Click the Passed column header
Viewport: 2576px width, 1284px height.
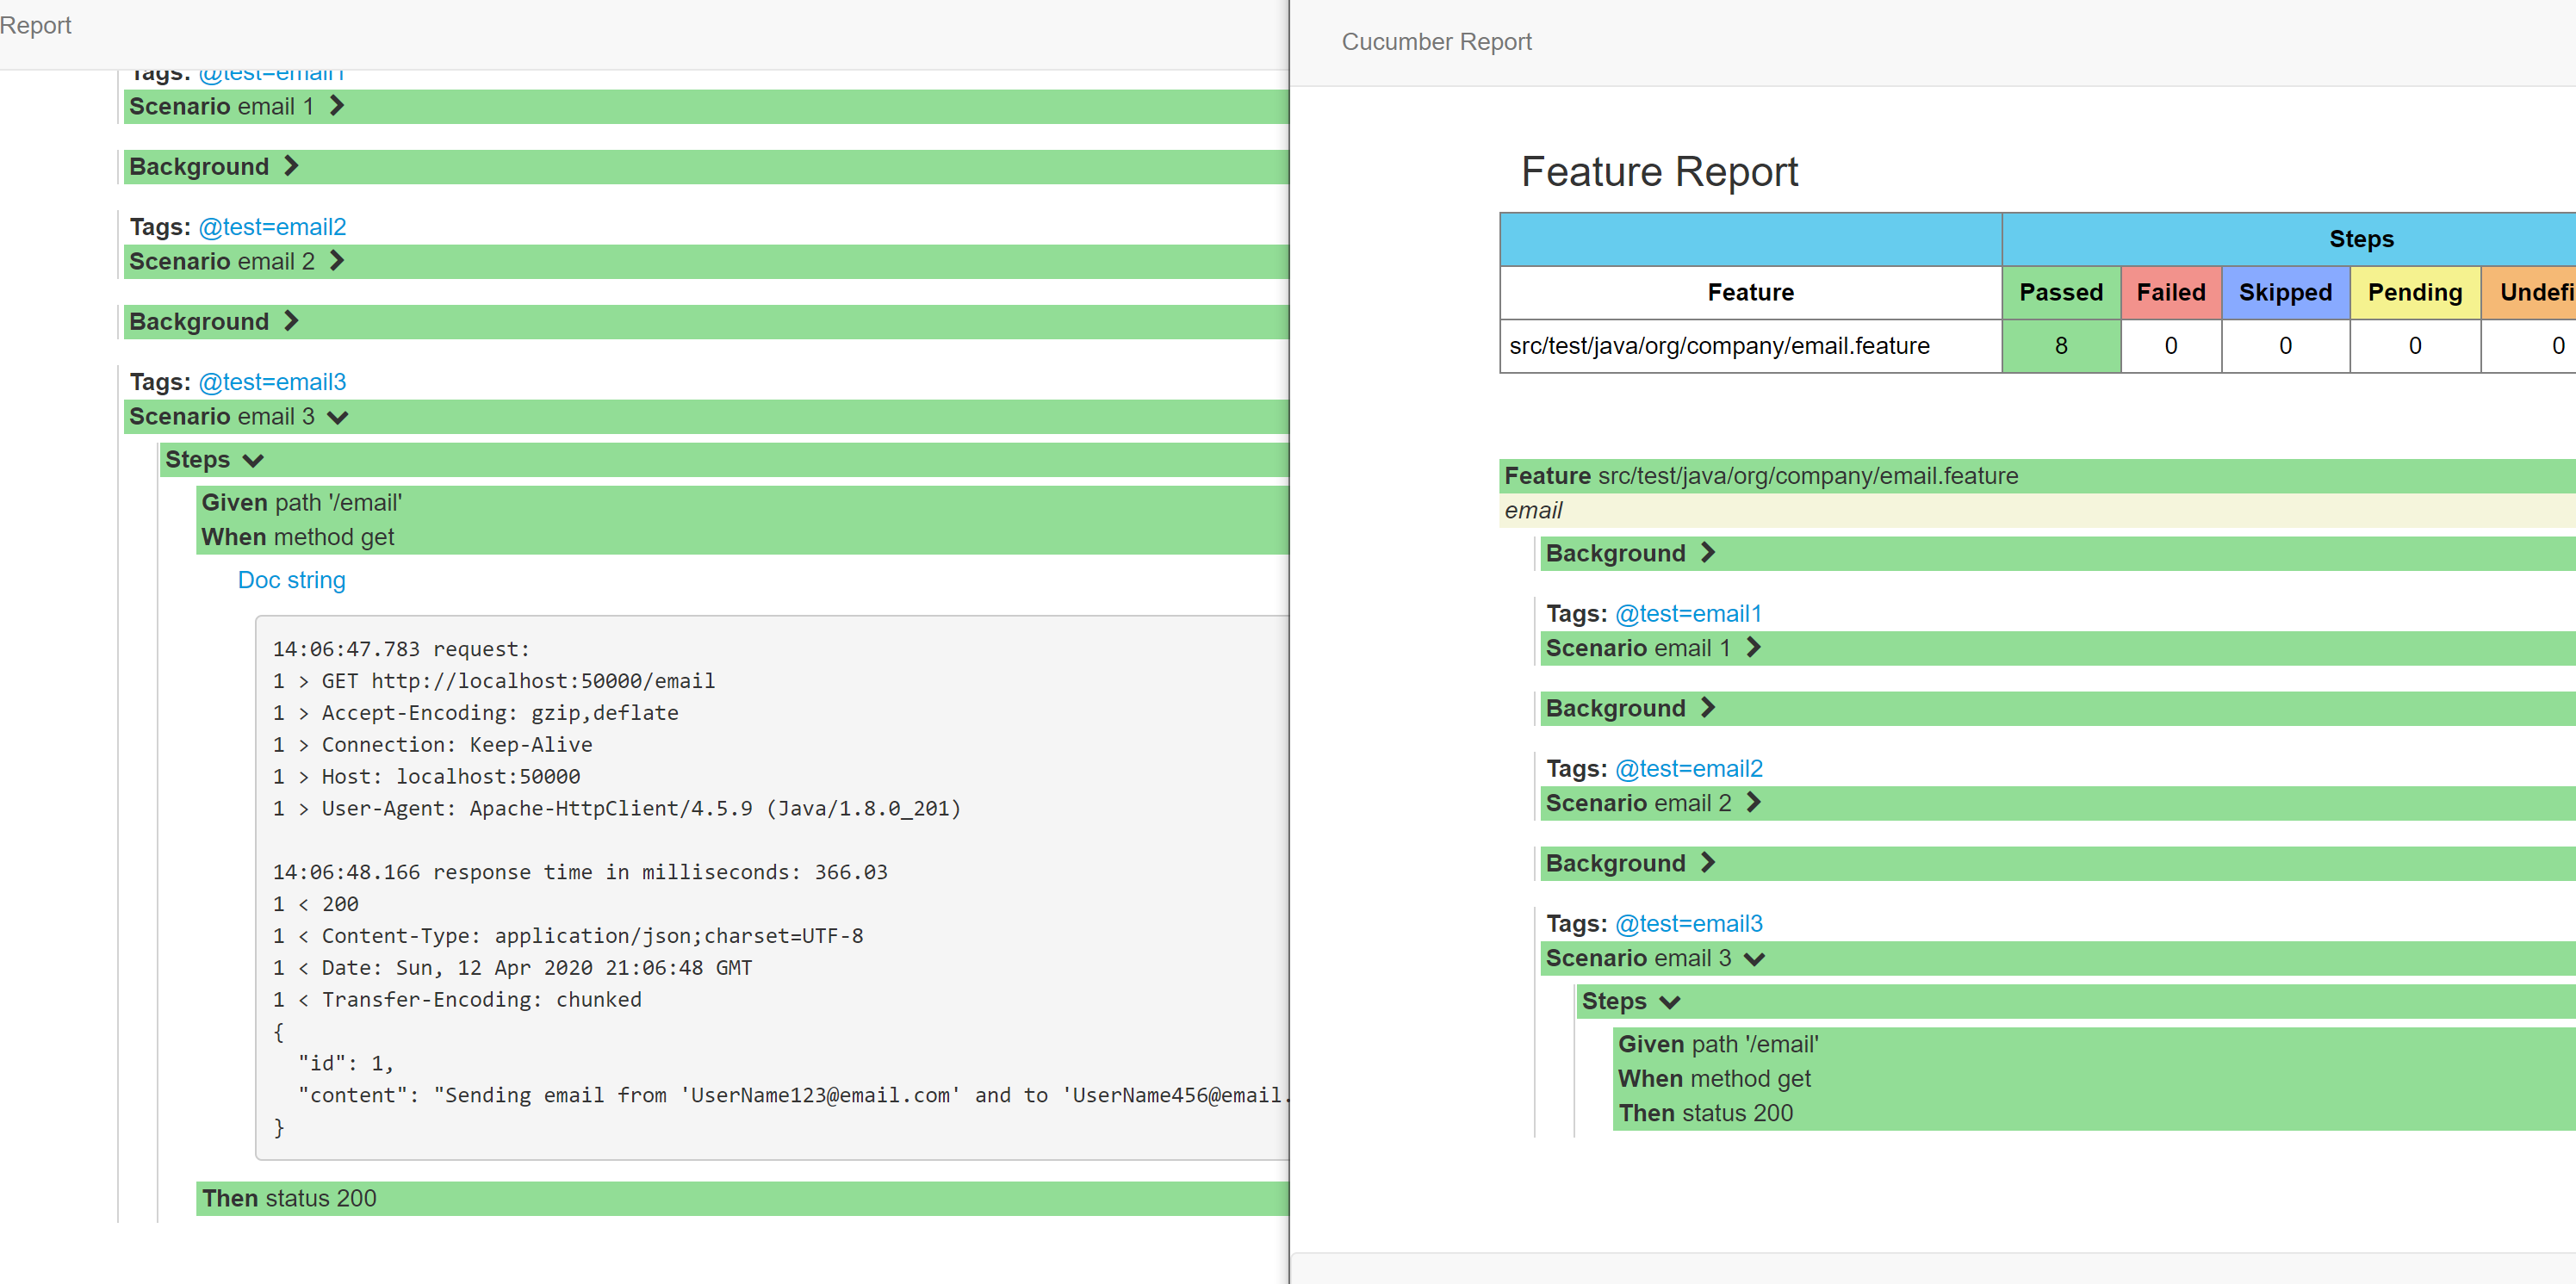[x=2061, y=292]
